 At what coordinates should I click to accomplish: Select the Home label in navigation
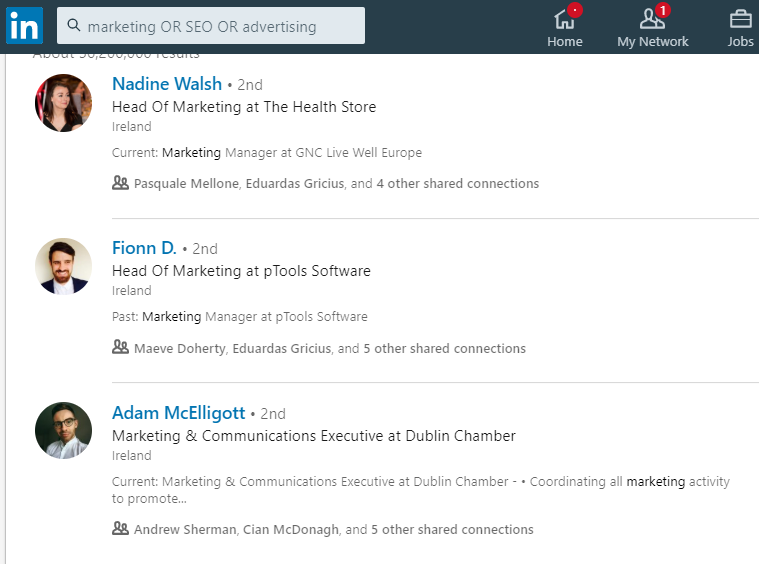(x=565, y=42)
